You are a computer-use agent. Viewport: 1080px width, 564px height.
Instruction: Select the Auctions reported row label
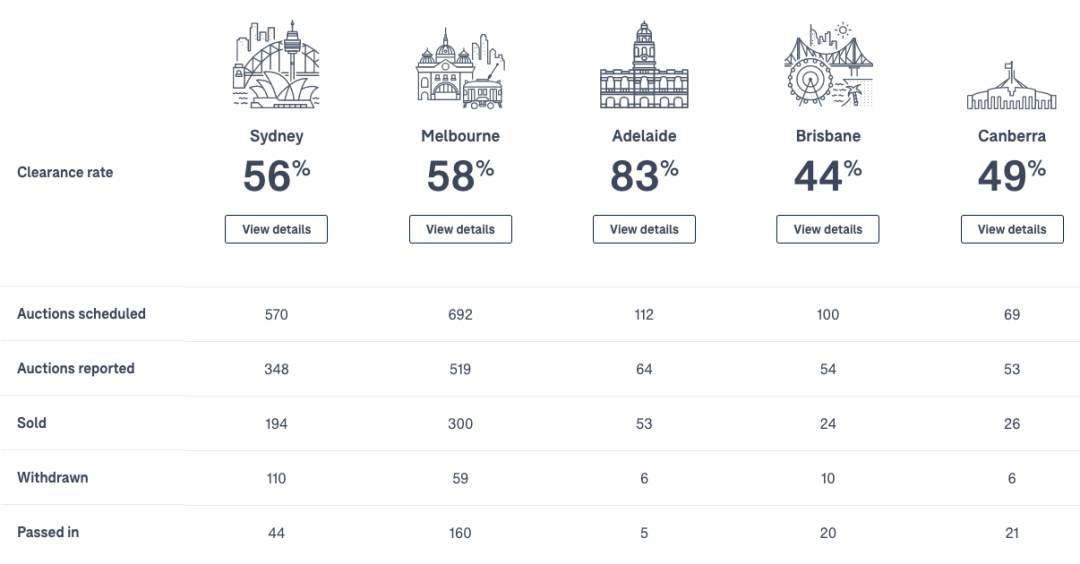[76, 368]
